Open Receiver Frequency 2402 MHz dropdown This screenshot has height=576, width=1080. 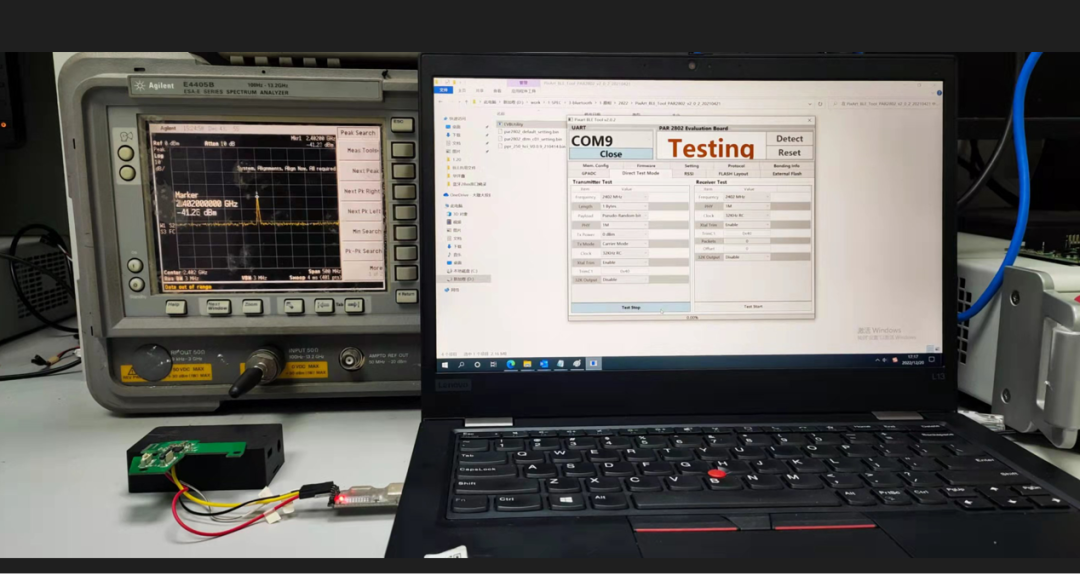(747, 197)
